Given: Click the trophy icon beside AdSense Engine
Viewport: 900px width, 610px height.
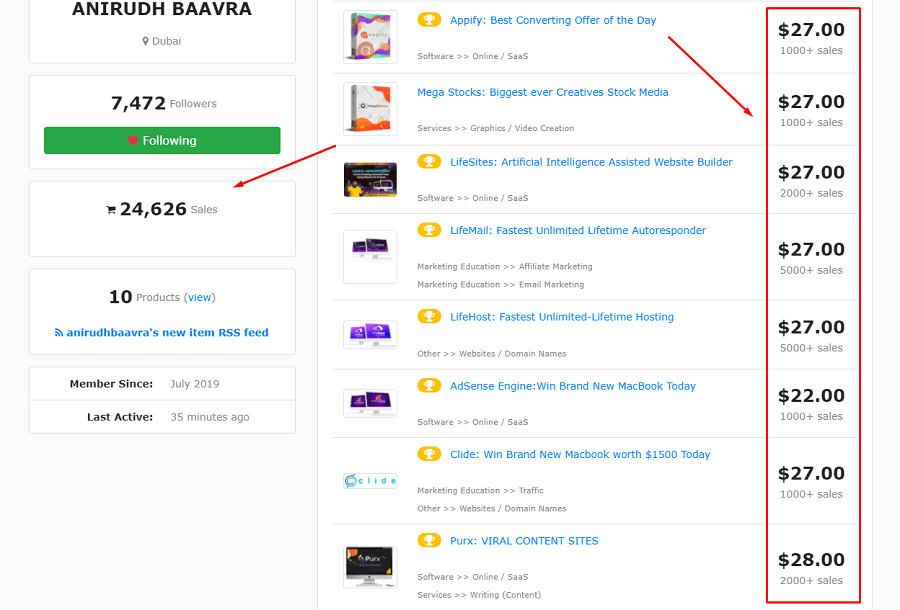Looking at the screenshot, I should point(429,386).
